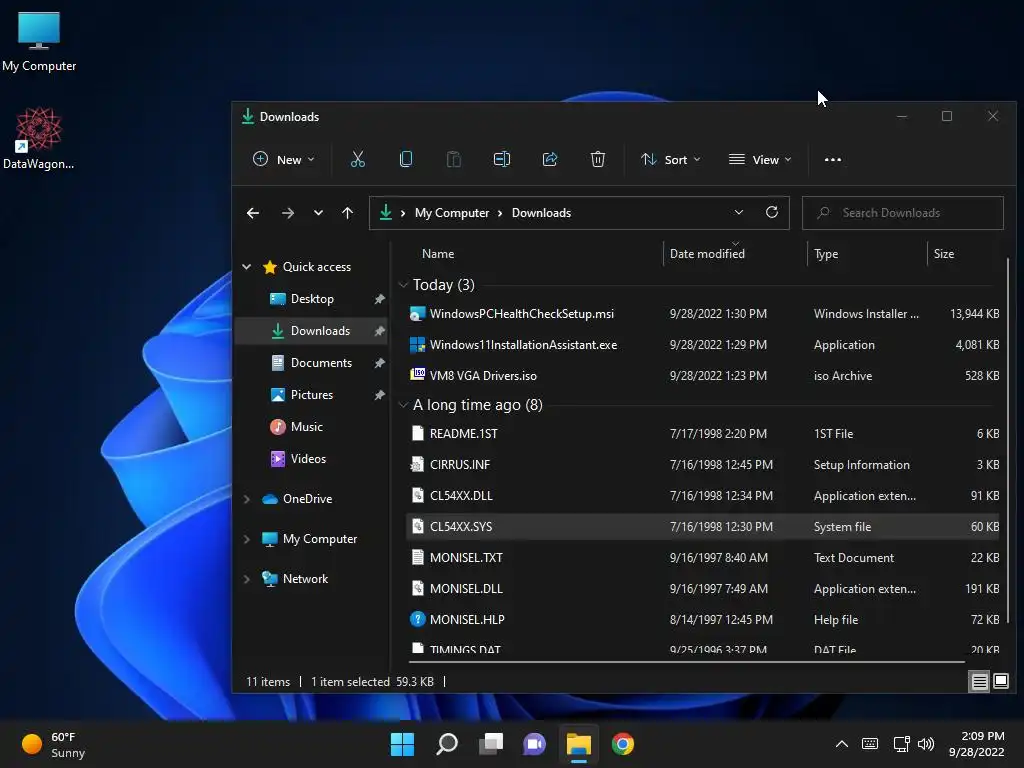Refresh the Downloads folder view
Viewport: 1024px width, 768px height.
point(772,212)
